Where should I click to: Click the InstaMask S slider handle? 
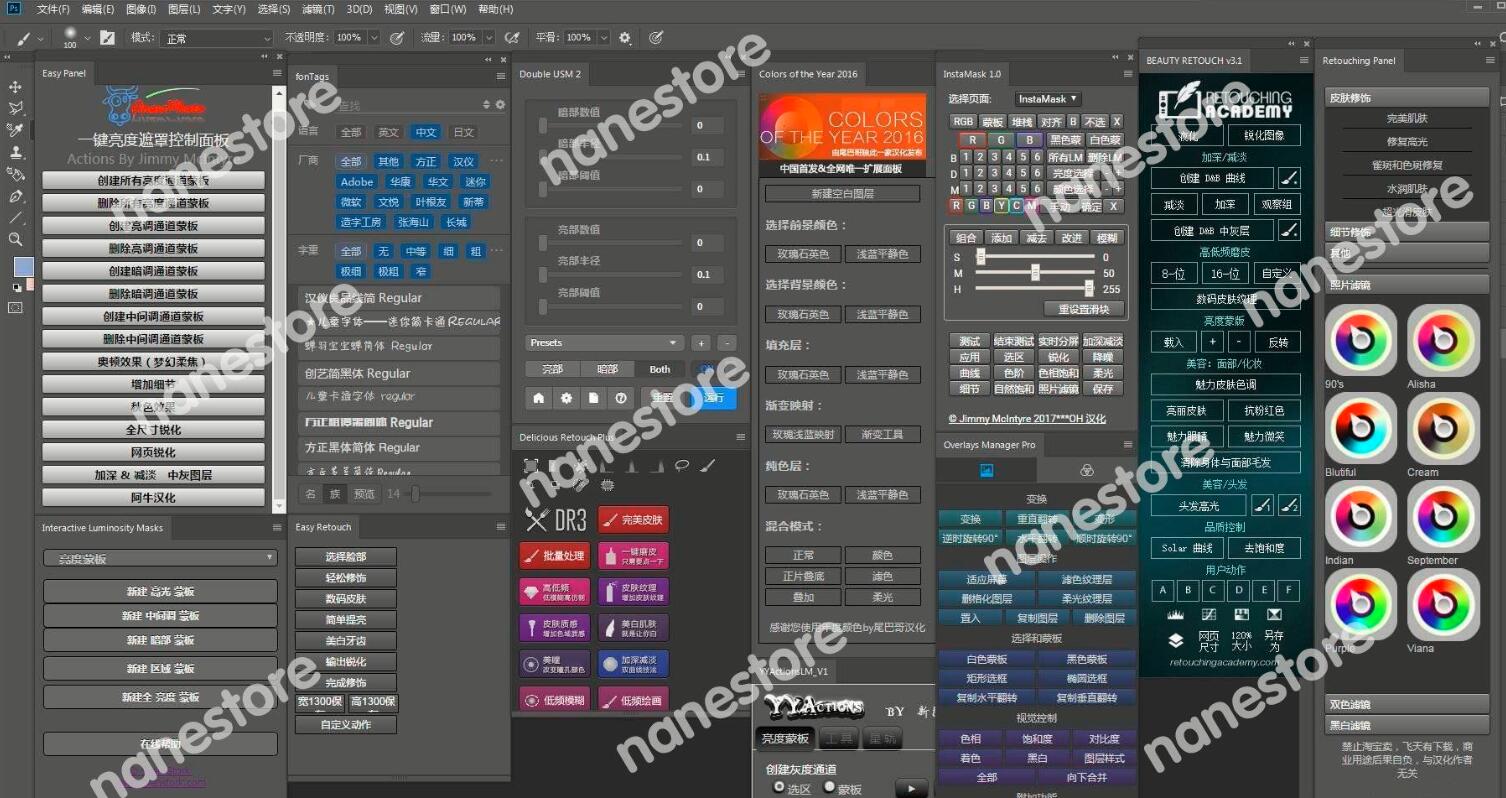click(981, 257)
